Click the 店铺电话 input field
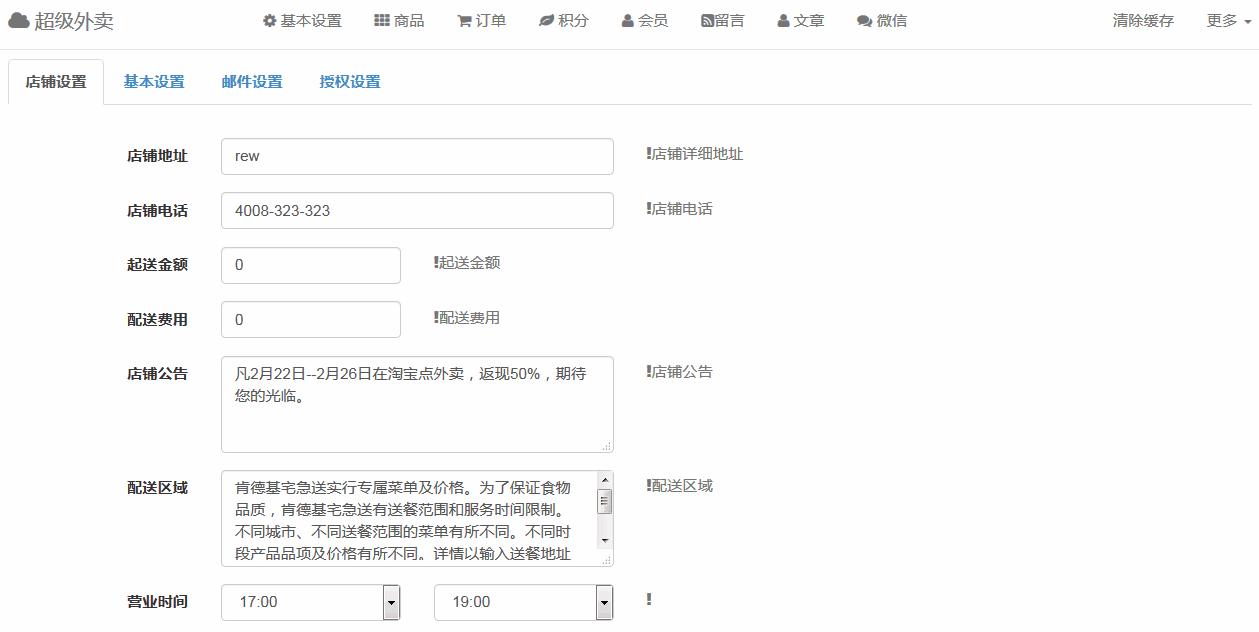Screen dimensions: 1259x632 [x=417, y=211]
